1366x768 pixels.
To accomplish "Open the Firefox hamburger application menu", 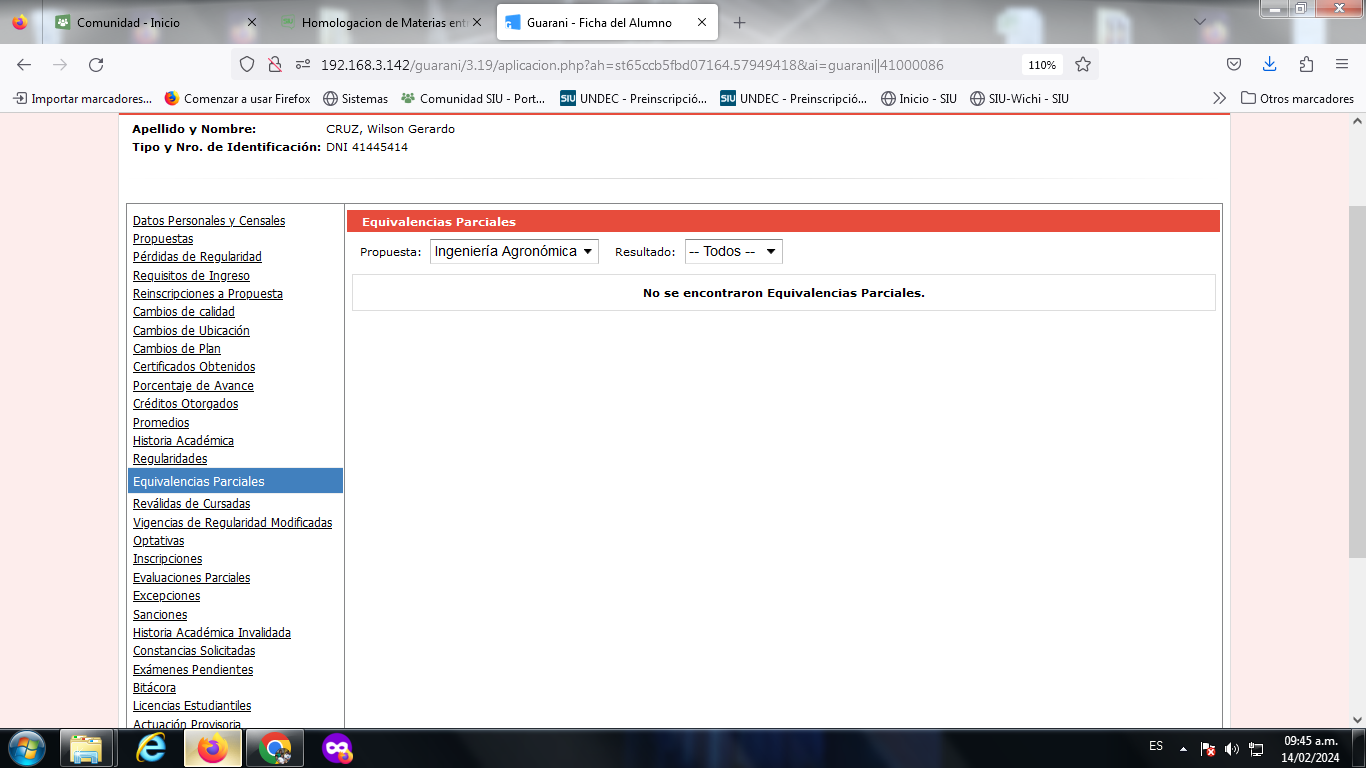I will (x=1342, y=64).
